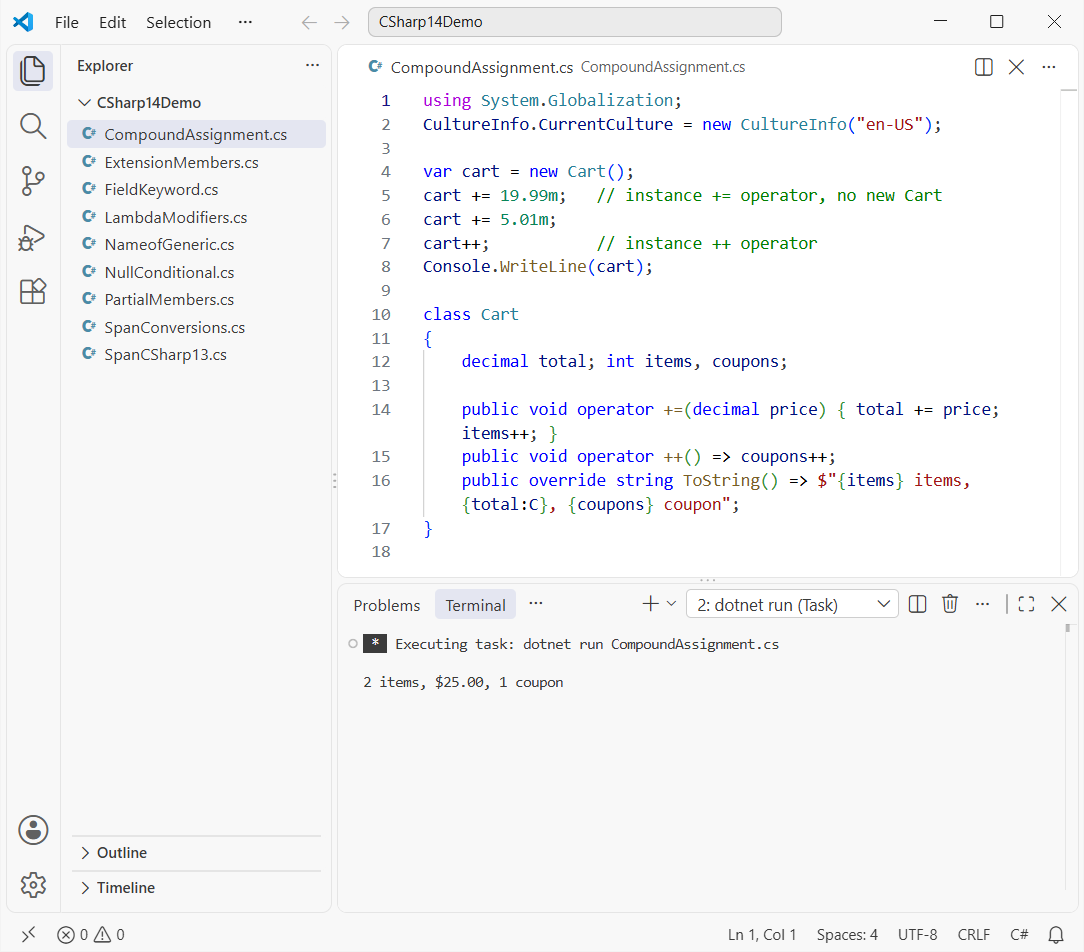This screenshot has height=952, width=1084.
Task: Open NullConditional.cs file
Action: pyautogui.click(x=196, y=272)
